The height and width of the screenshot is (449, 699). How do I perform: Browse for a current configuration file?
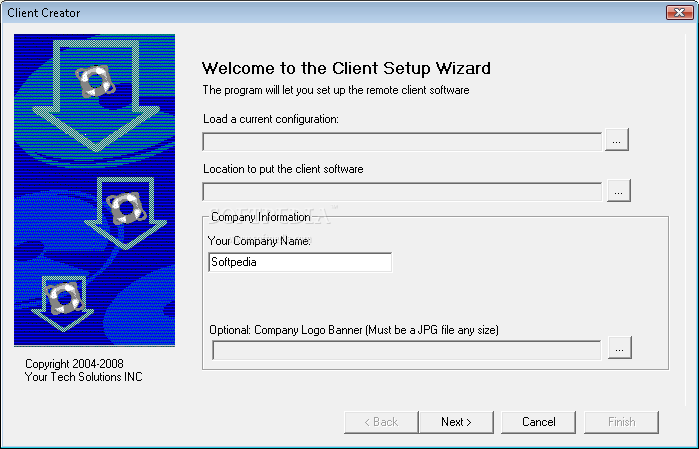click(x=617, y=140)
